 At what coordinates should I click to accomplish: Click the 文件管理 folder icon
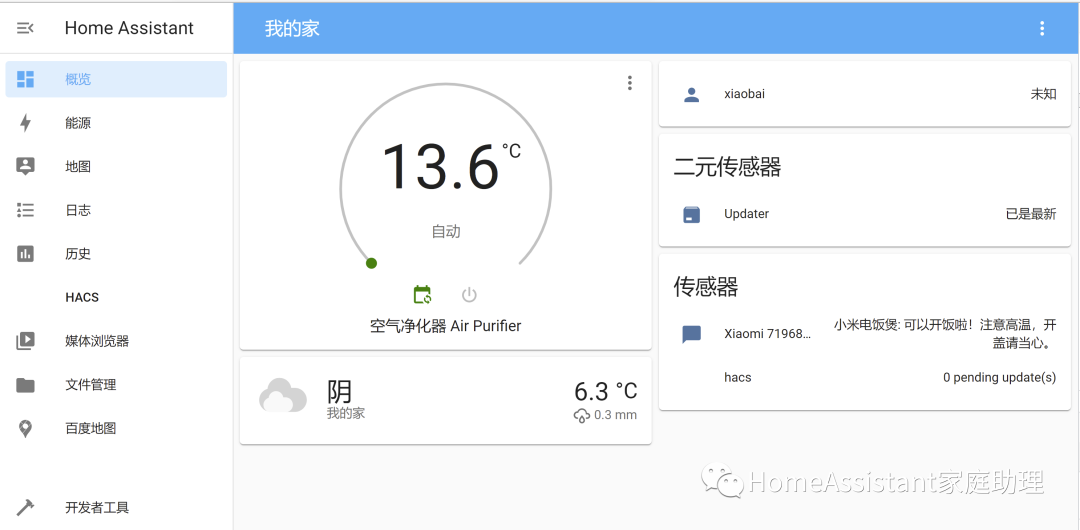coord(26,385)
